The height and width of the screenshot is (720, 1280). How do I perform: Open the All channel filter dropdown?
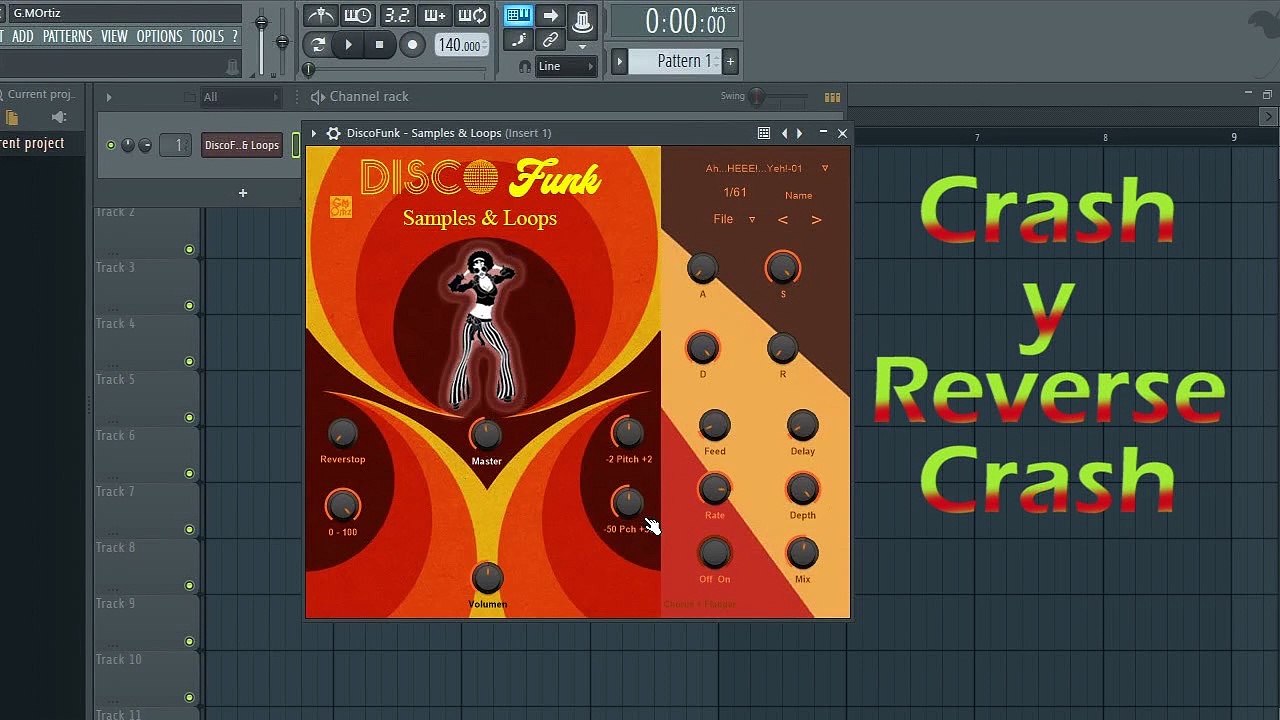point(240,97)
